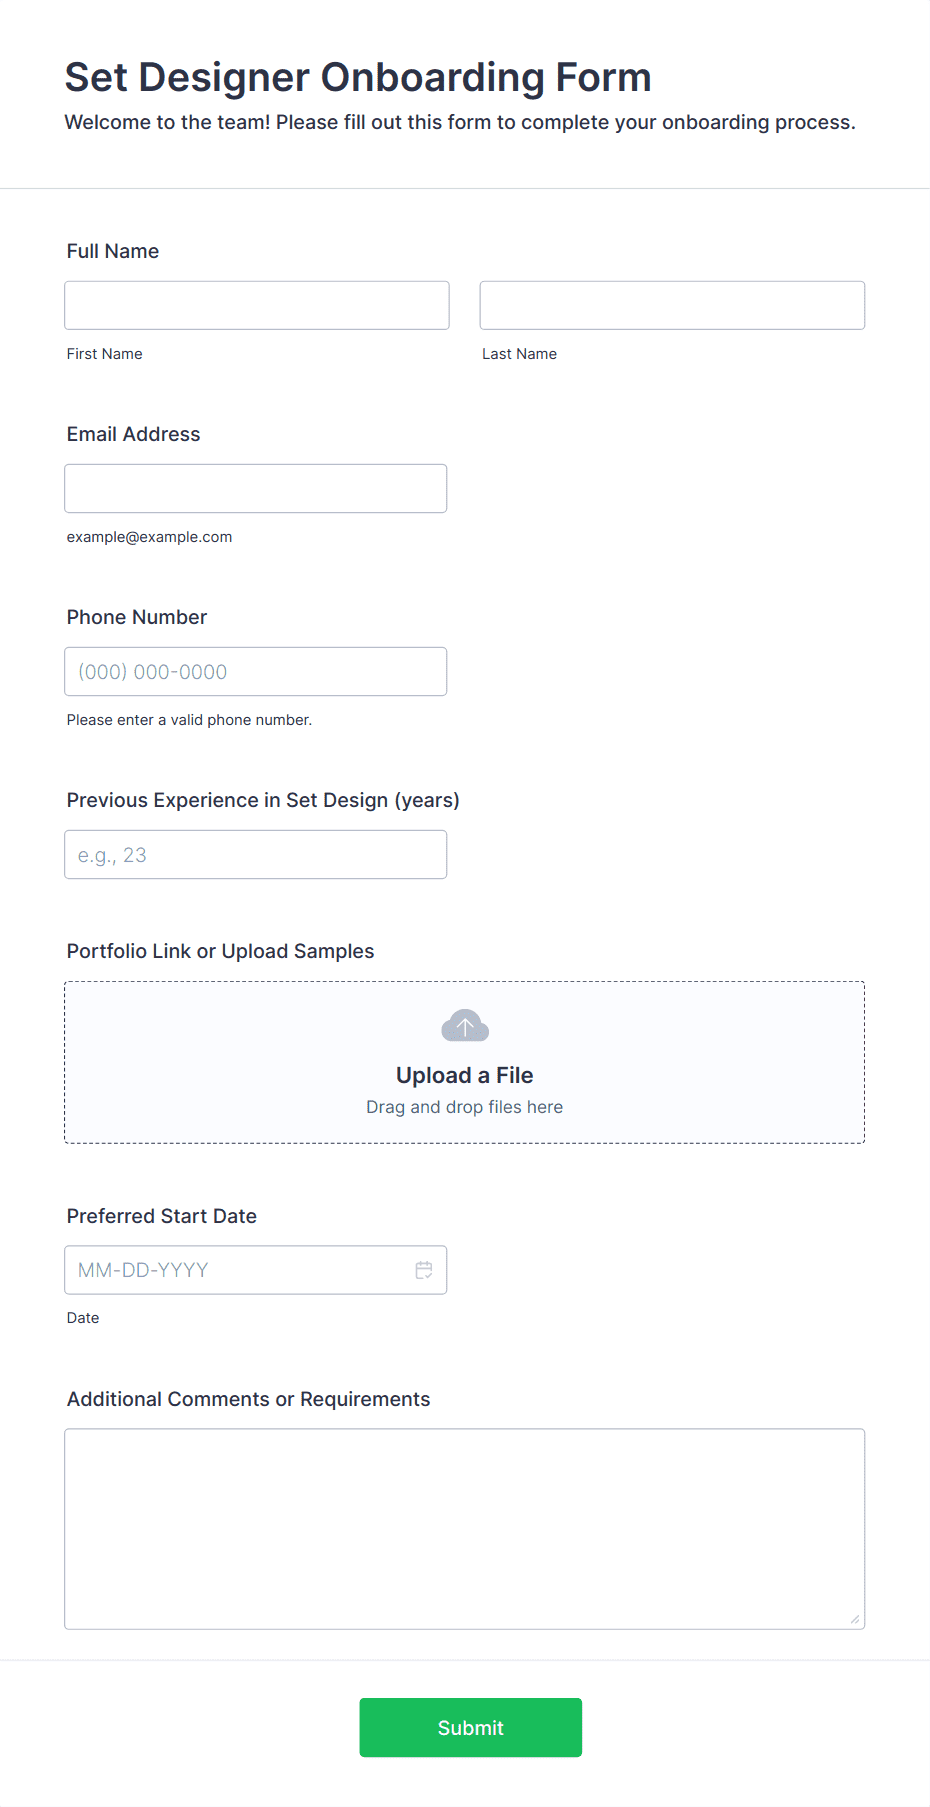
Task: Click the Upload a File heading
Action: coord(465,1075)
